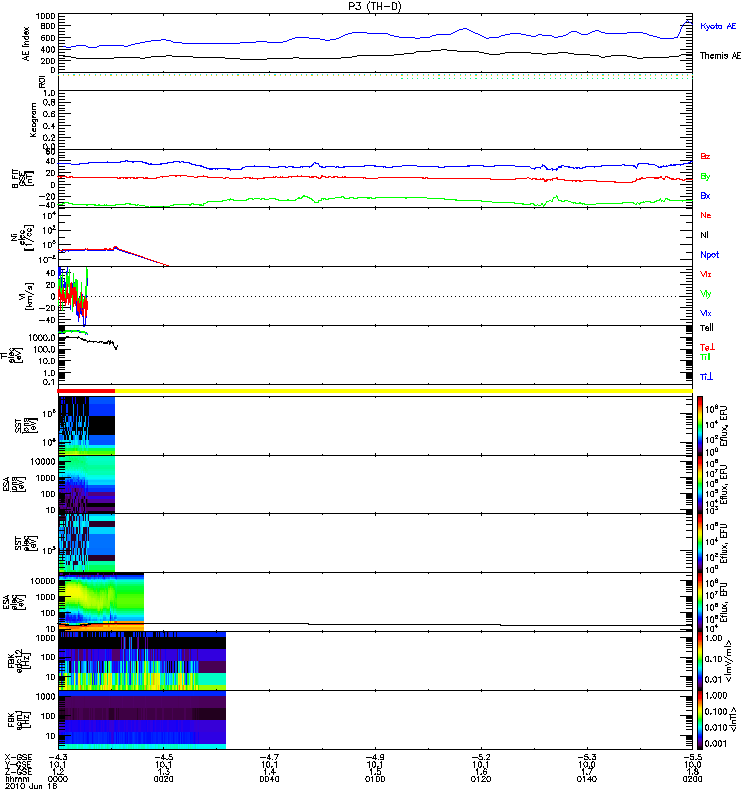Select the red "Bz" legend entry

[705, 156]
